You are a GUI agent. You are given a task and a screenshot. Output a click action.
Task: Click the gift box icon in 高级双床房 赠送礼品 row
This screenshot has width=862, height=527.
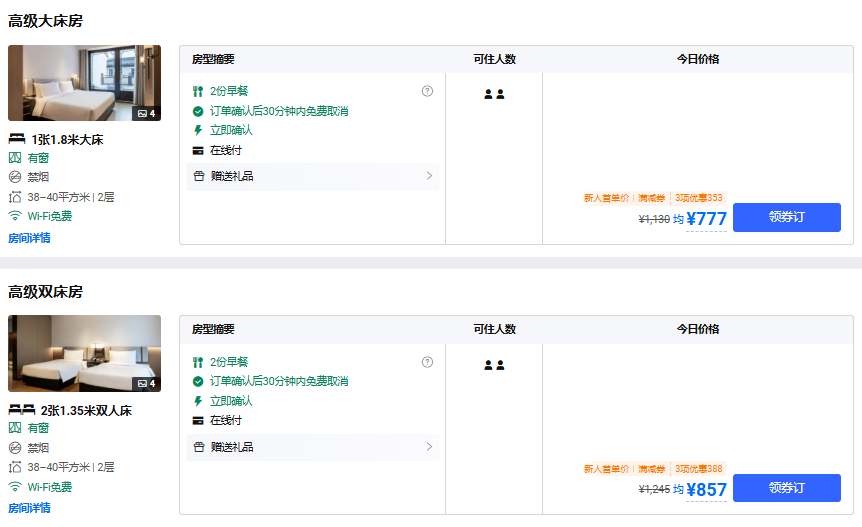(x=199, y=447)
